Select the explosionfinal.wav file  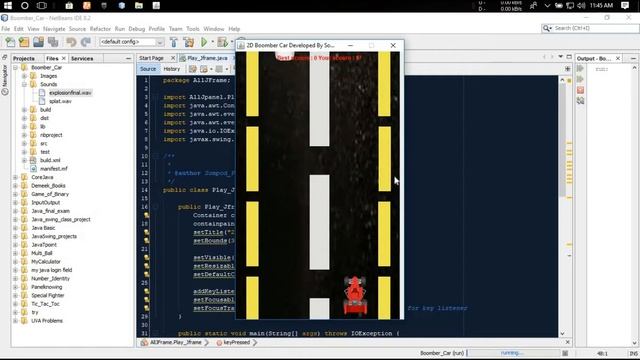(x=70, y=93)
